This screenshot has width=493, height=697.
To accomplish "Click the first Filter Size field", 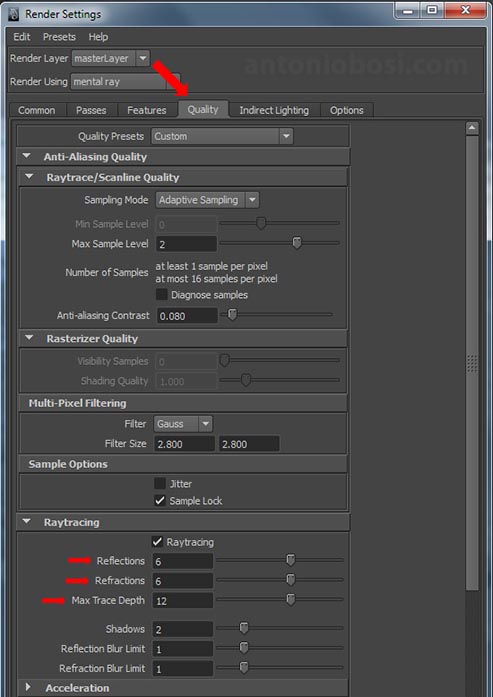I will click(x=184, y=444).
